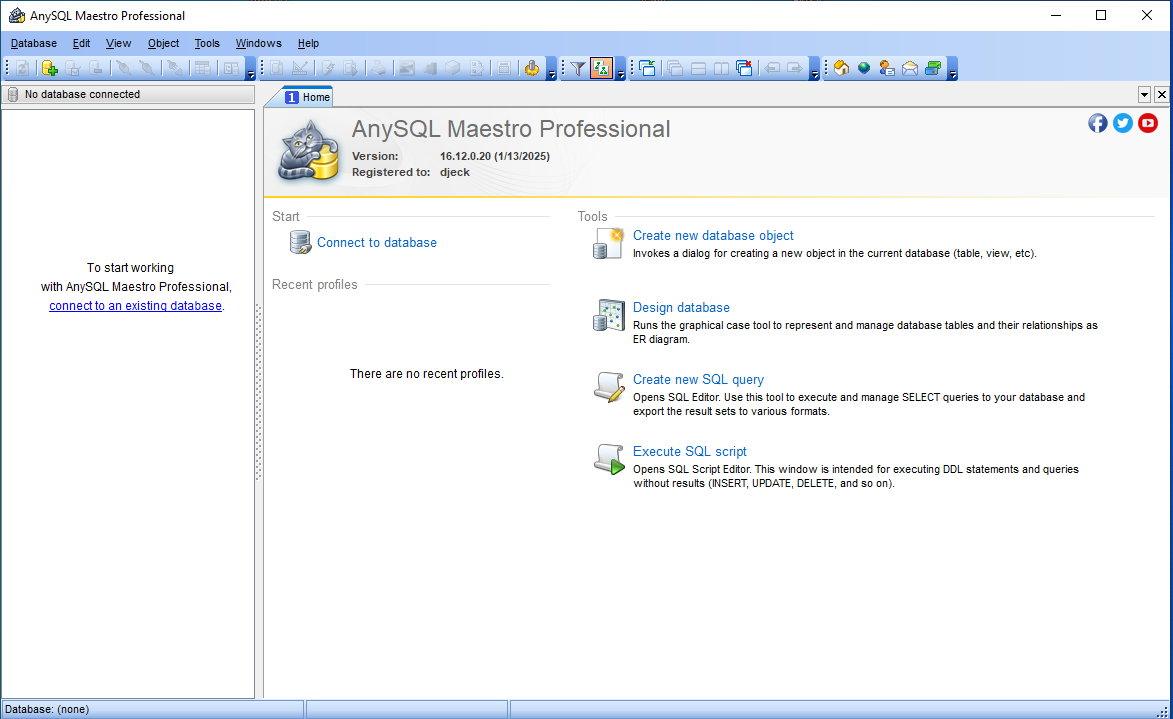Click the ER diagram icon beside Design database
Image resolution: width=1173 pixels, height=719 pixels.
point(608,315)
